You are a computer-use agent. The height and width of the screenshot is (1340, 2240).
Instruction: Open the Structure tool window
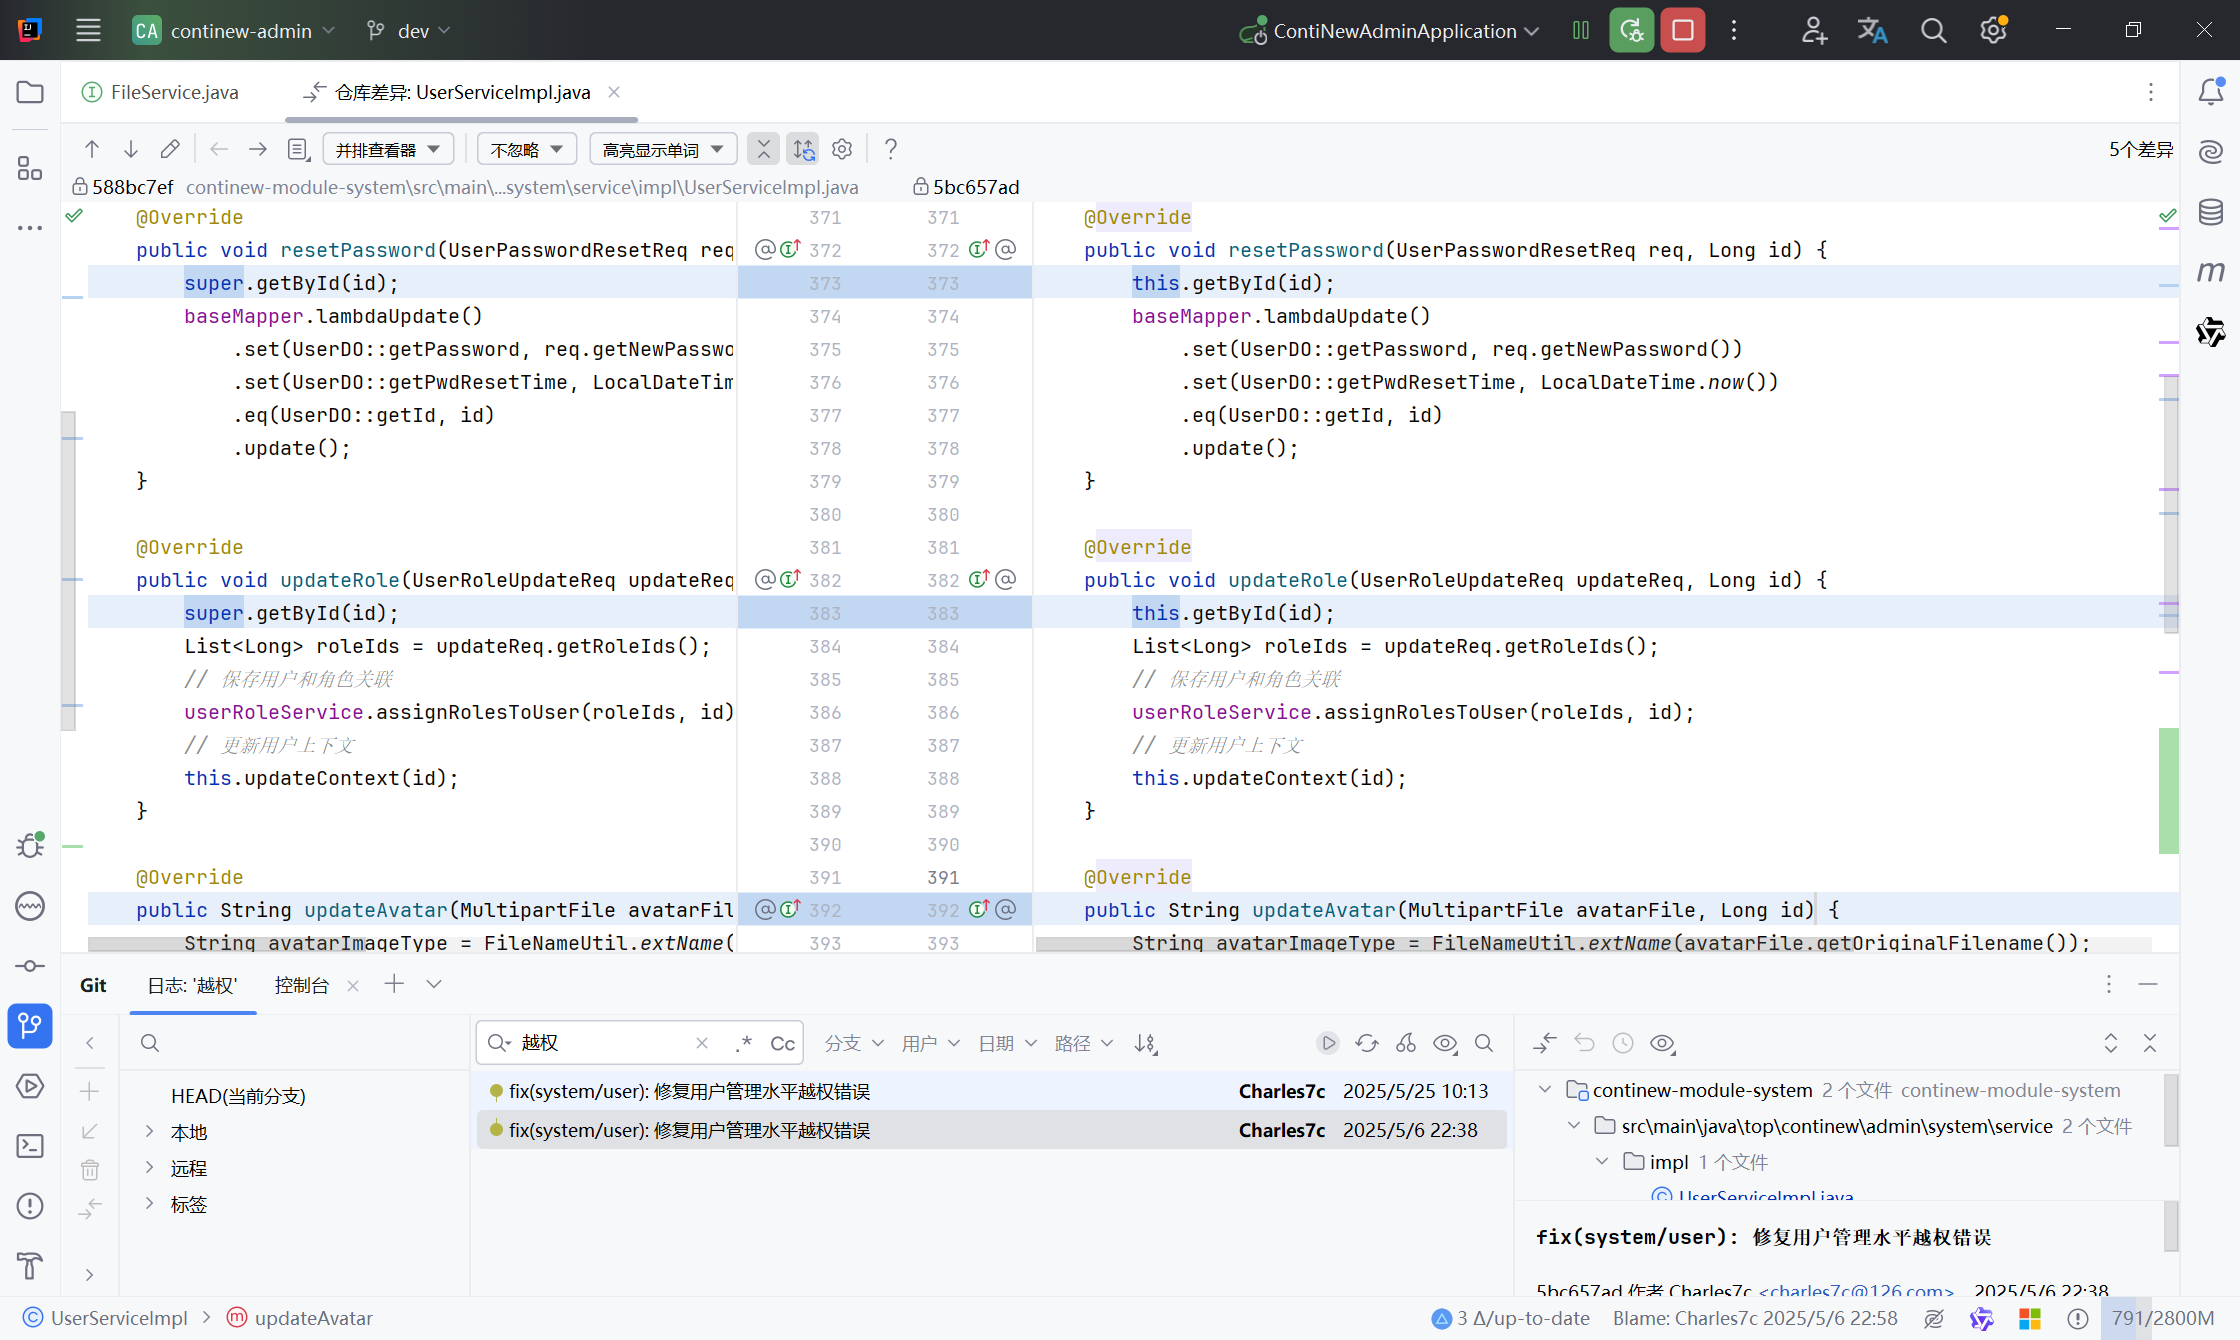coord(30,168)
